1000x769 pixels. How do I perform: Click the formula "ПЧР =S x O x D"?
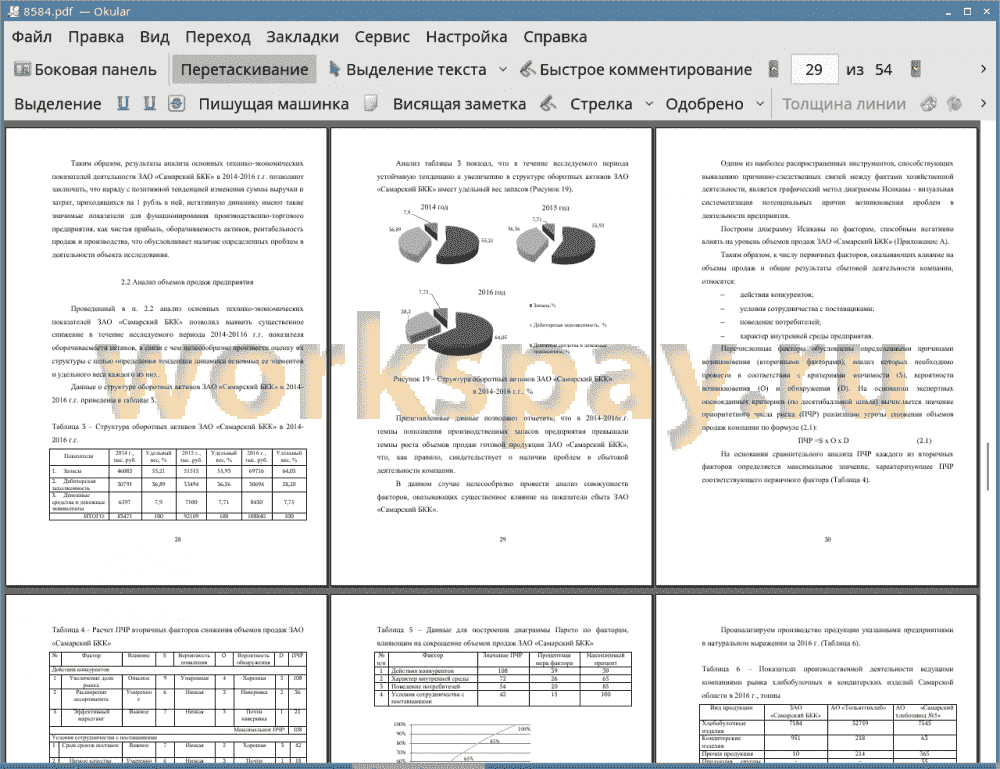823,441
